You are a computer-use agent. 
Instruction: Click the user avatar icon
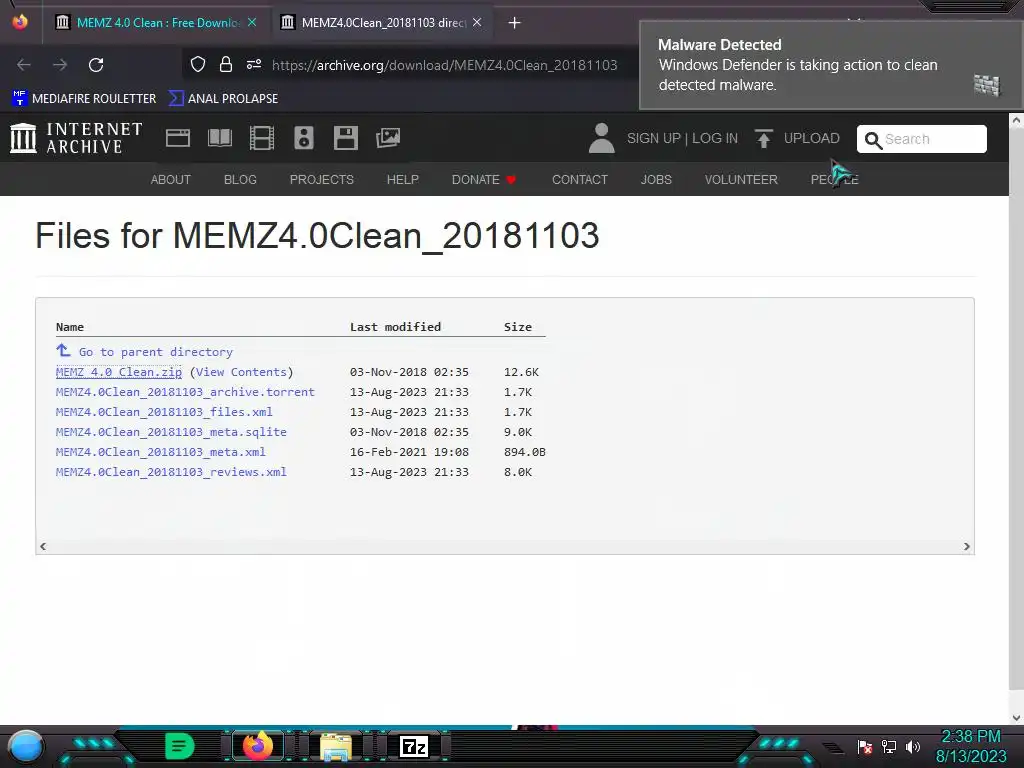pyautogui.click(x=601, y=138)
